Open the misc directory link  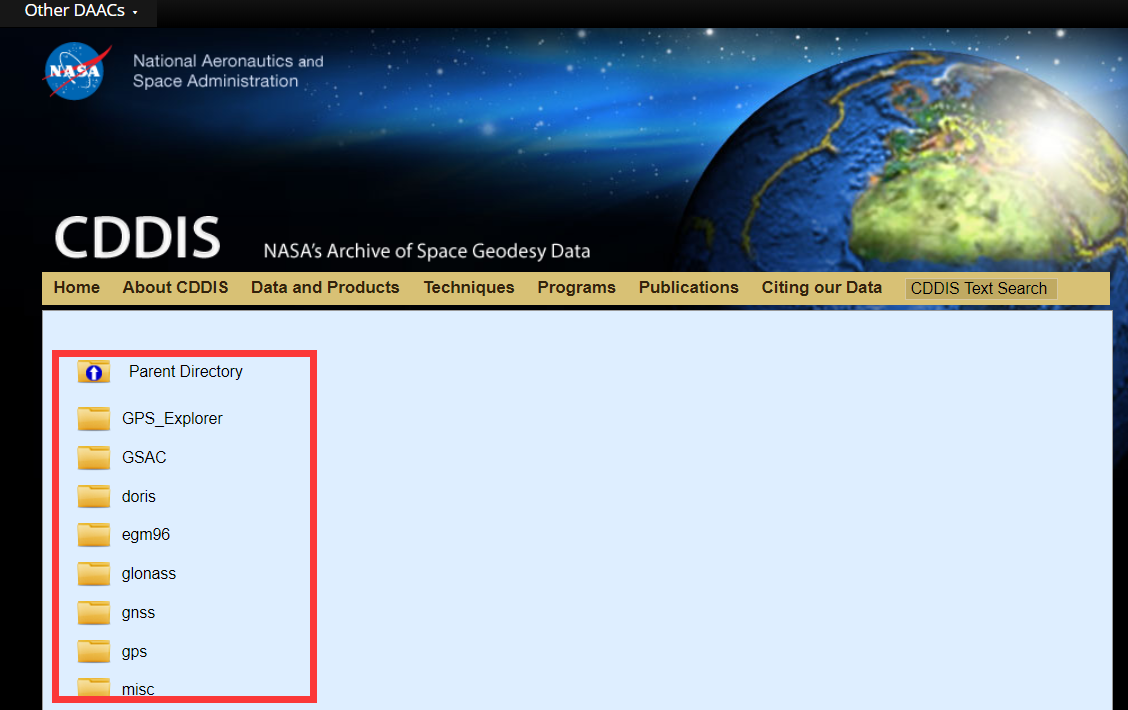coord(138,689)
